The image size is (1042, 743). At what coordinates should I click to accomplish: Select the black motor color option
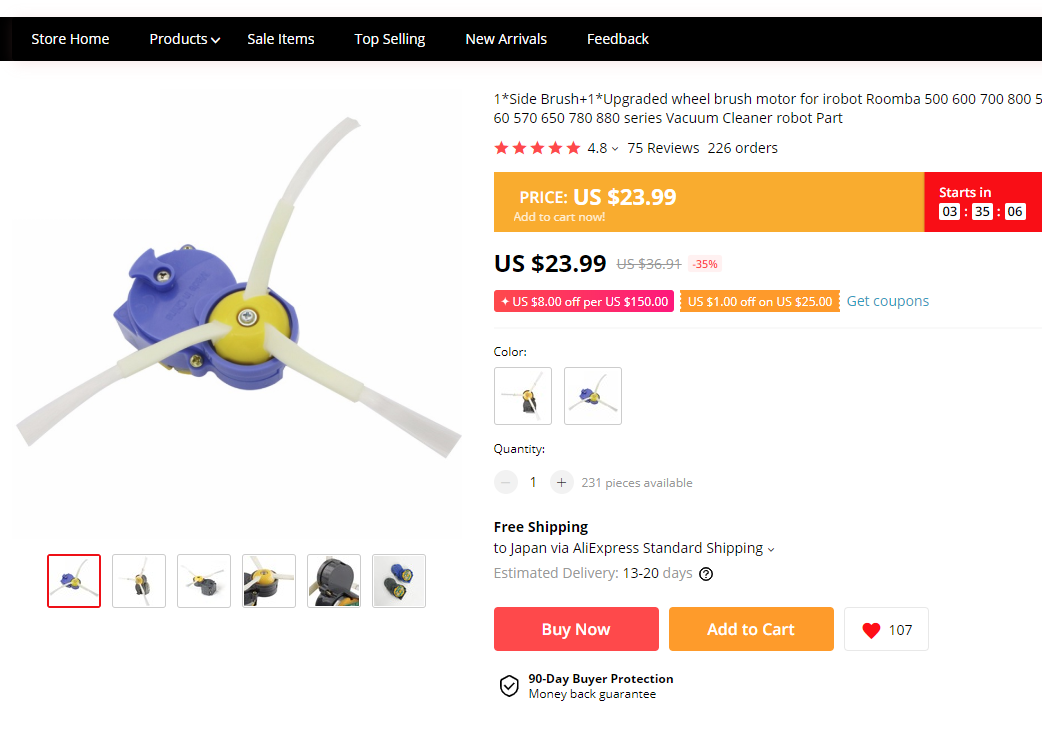click(523, 396)
